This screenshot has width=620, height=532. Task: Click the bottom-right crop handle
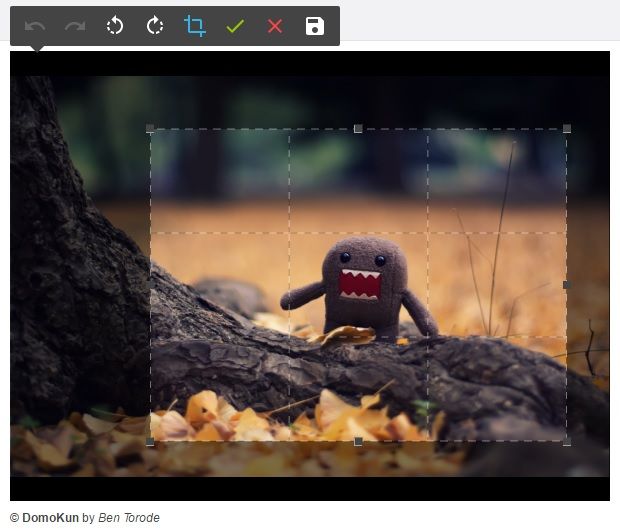pos(567,441)
